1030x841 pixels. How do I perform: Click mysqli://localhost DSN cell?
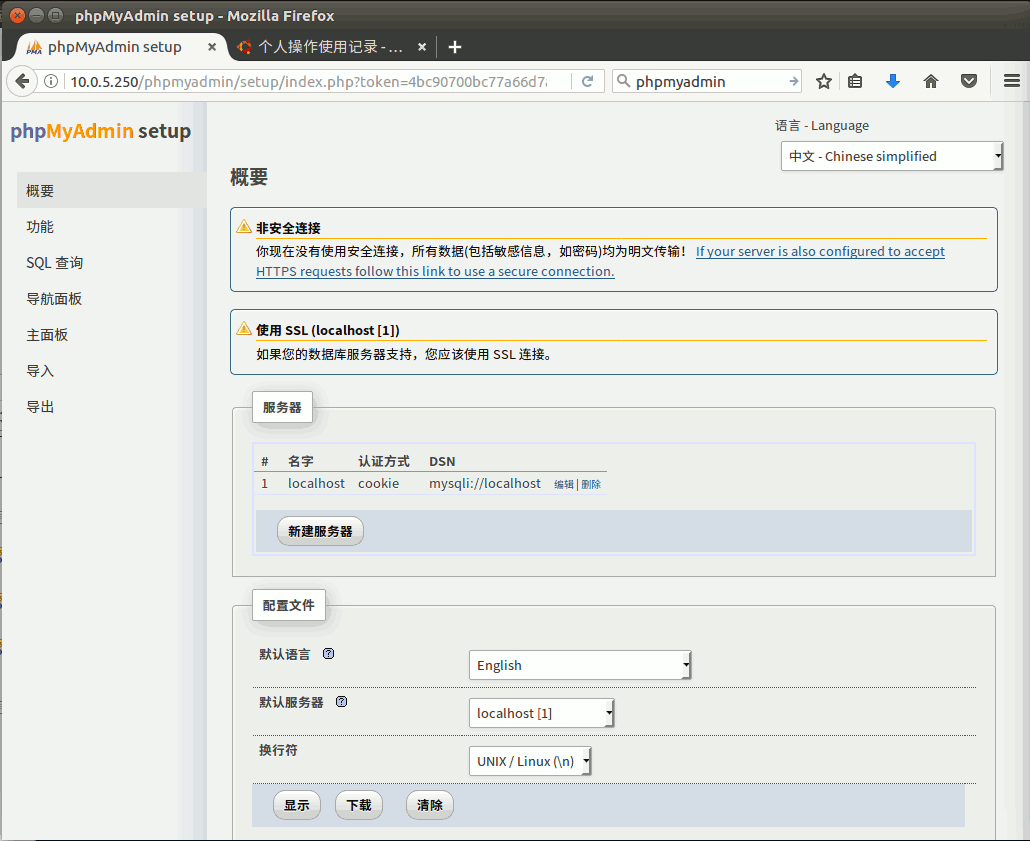pos(485,484)
